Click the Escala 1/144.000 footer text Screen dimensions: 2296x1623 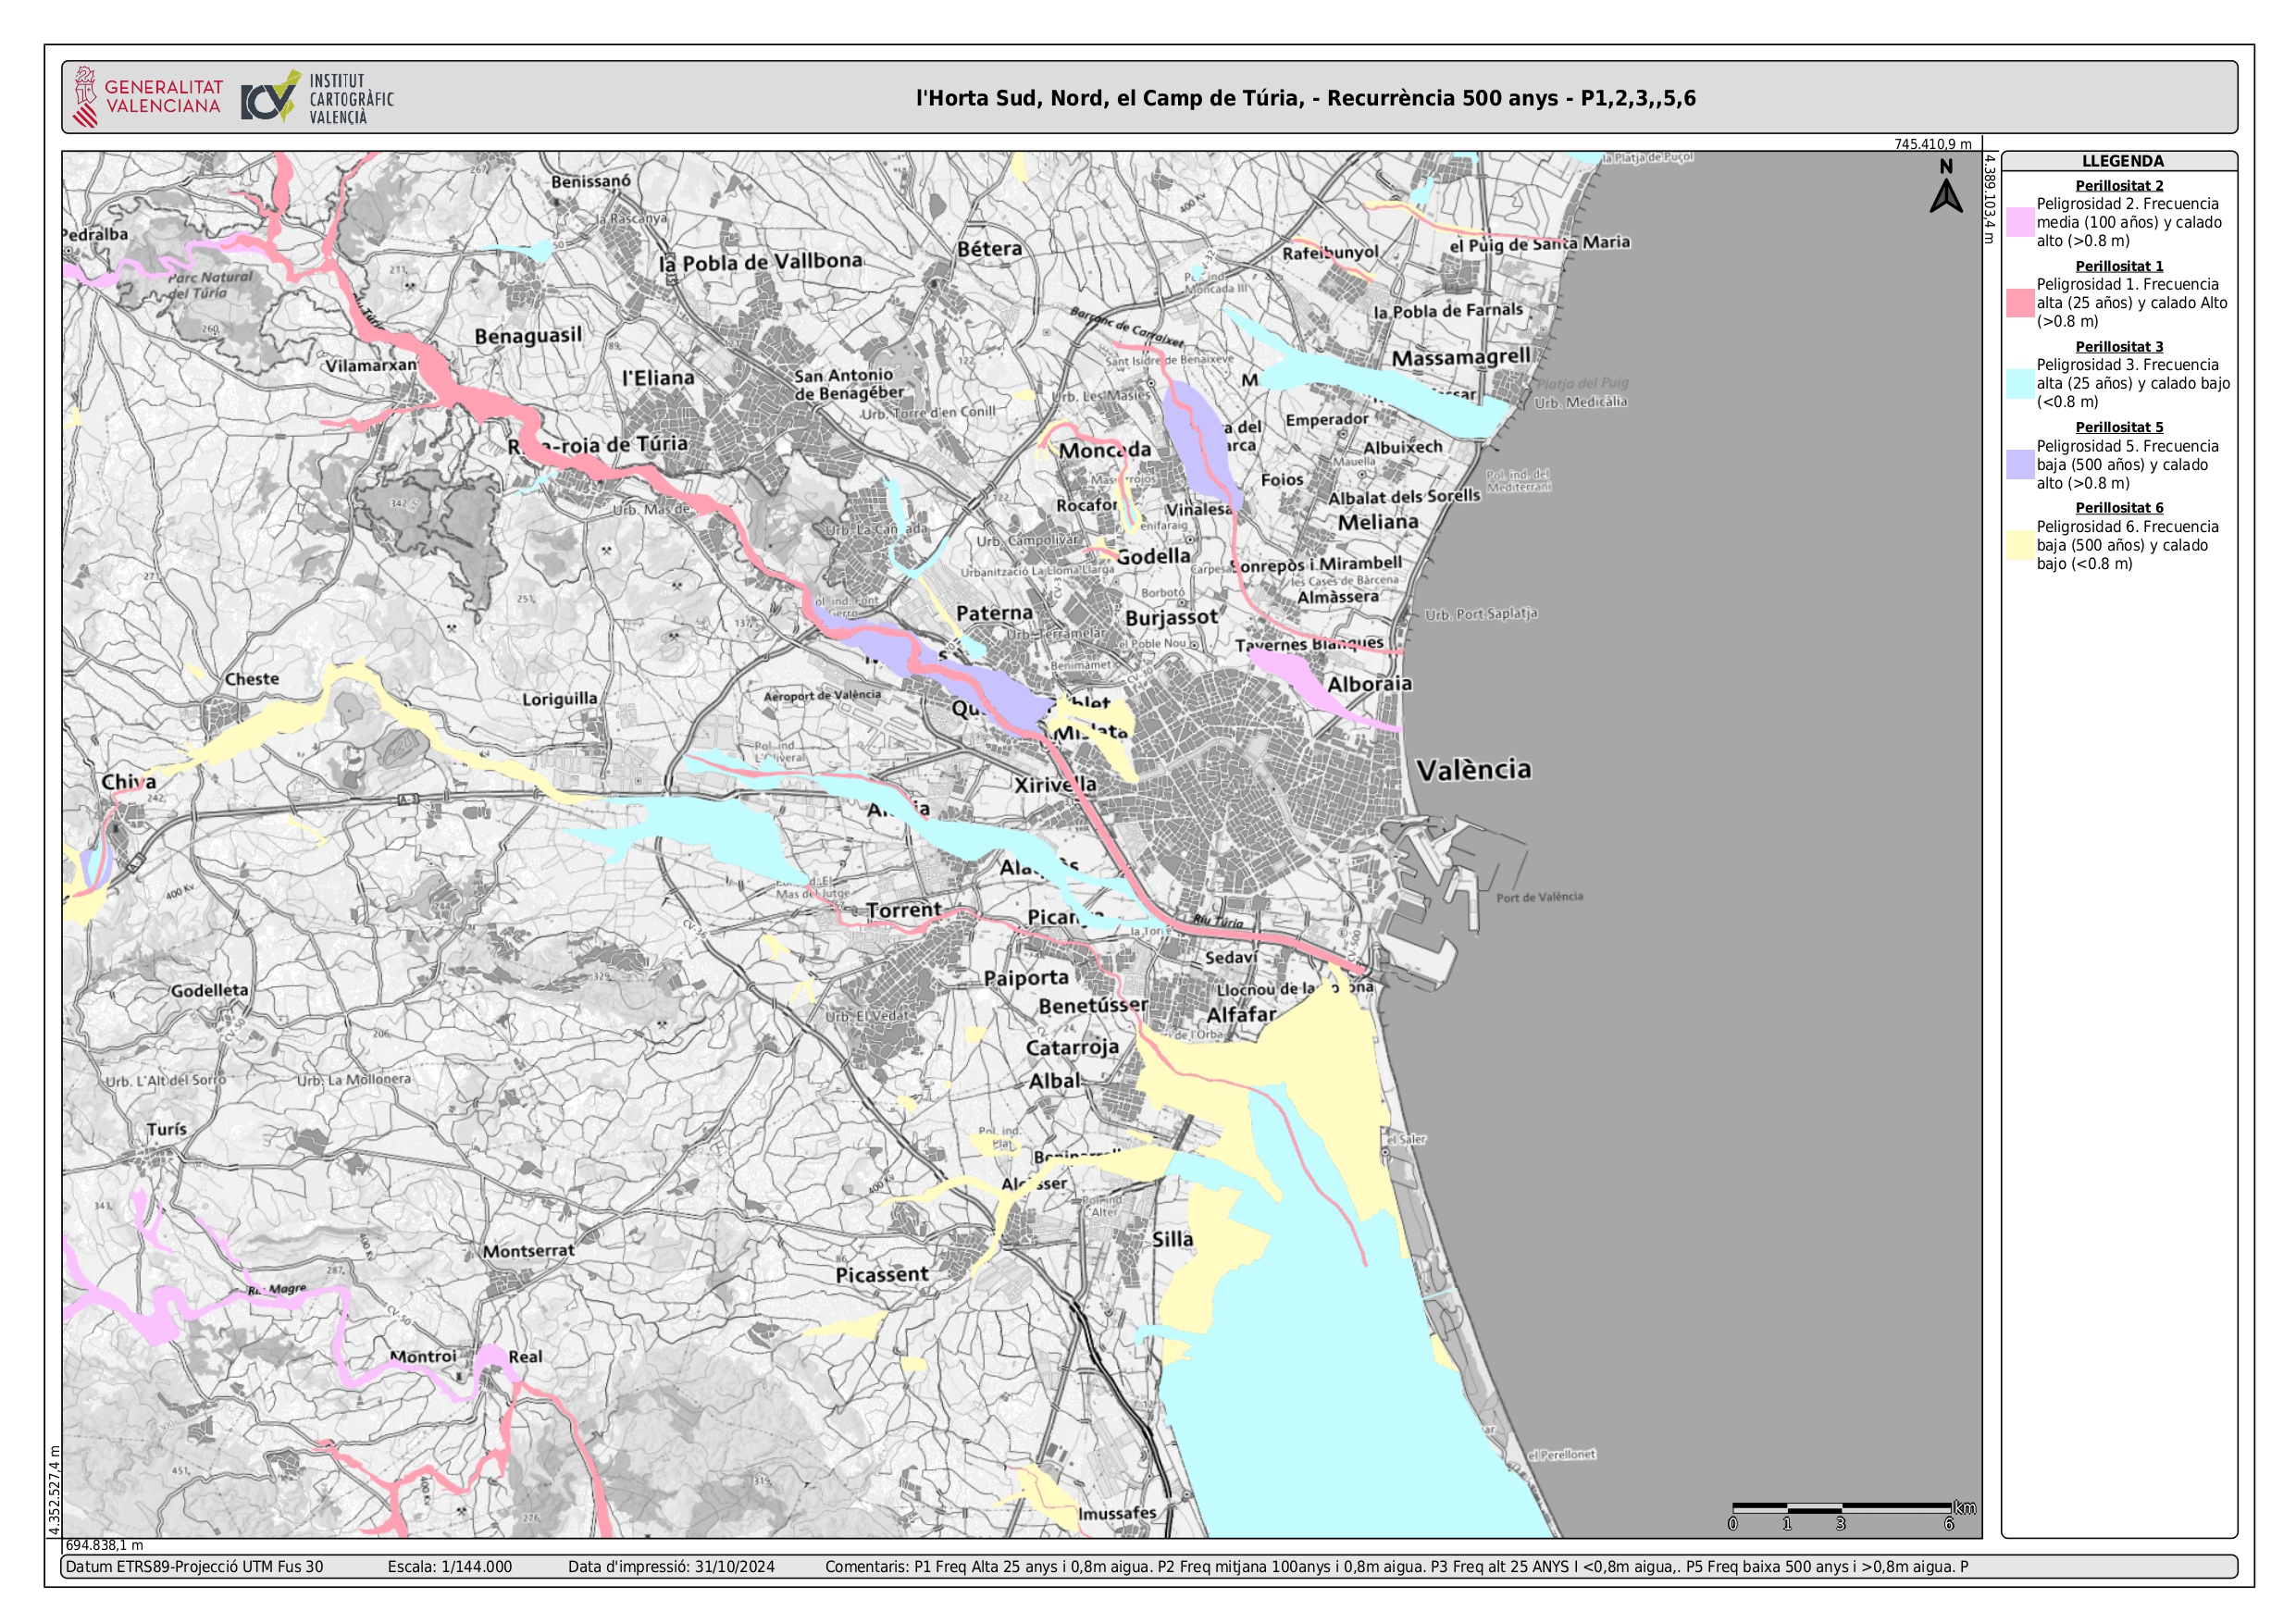click(449, 1567)
